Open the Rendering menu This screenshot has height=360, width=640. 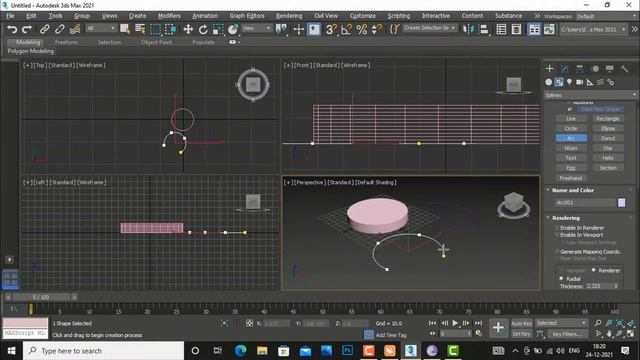(x=289, y=16)
